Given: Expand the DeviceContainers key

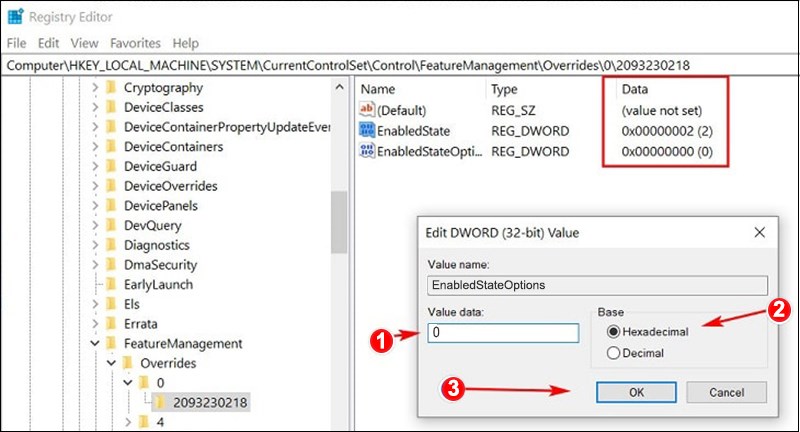Looking at the screenshot, I should [x=95, y=147].
